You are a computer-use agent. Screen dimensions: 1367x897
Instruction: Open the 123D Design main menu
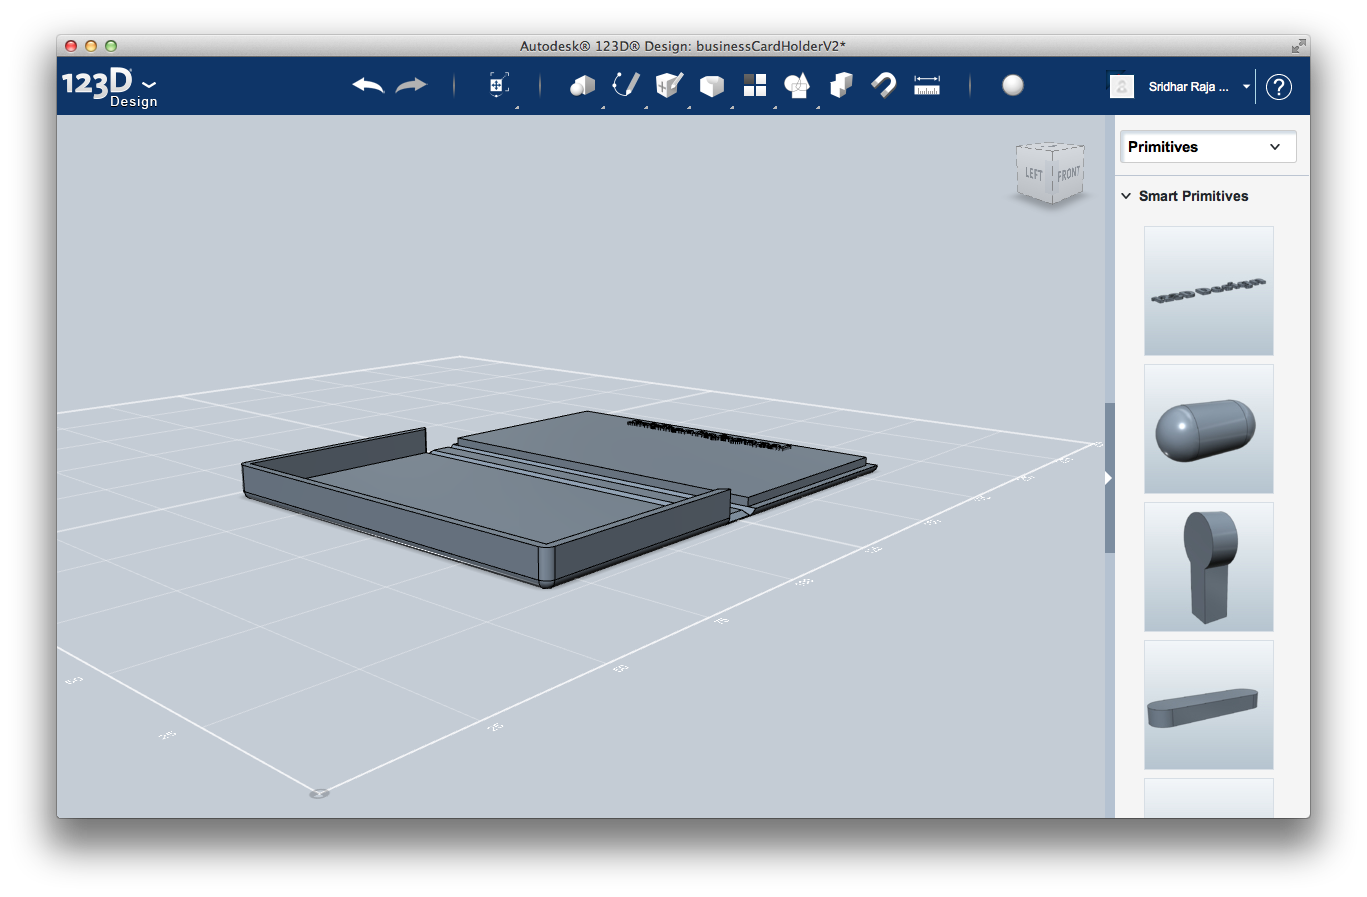coord(112,85)
